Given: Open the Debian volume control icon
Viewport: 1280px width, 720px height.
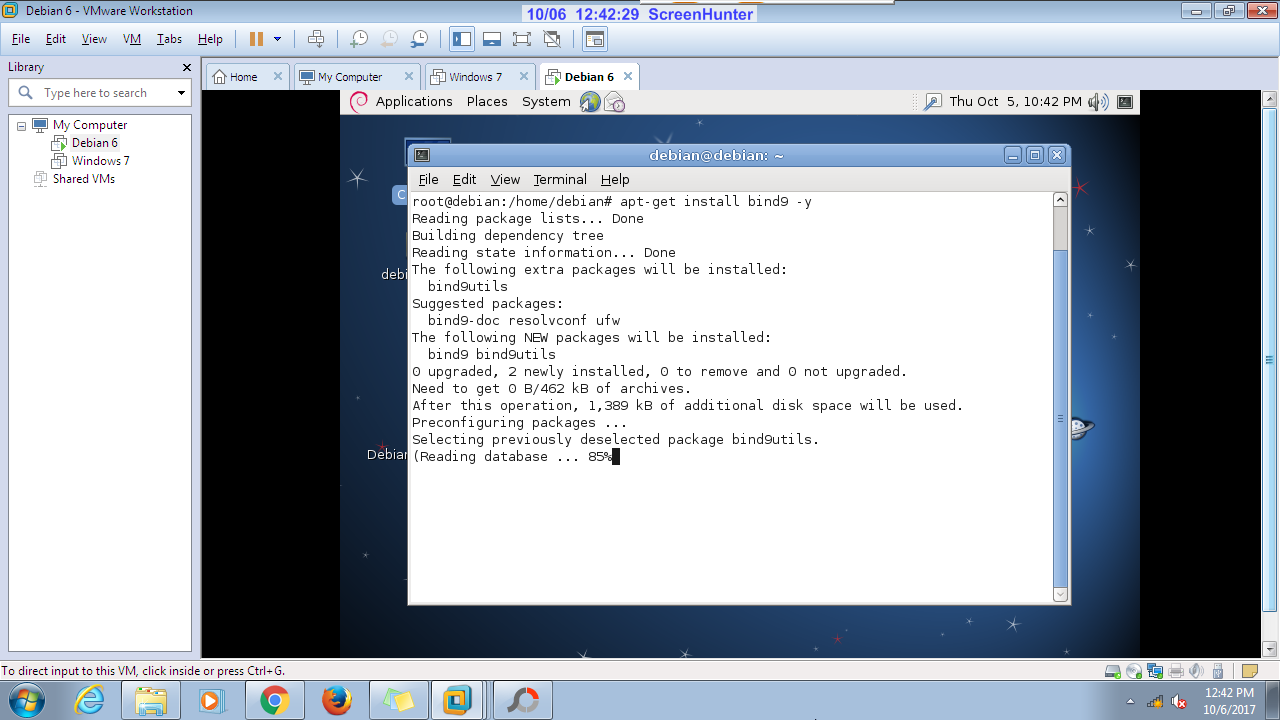Looking at the screenshot, I should [x=1099, y=102].
